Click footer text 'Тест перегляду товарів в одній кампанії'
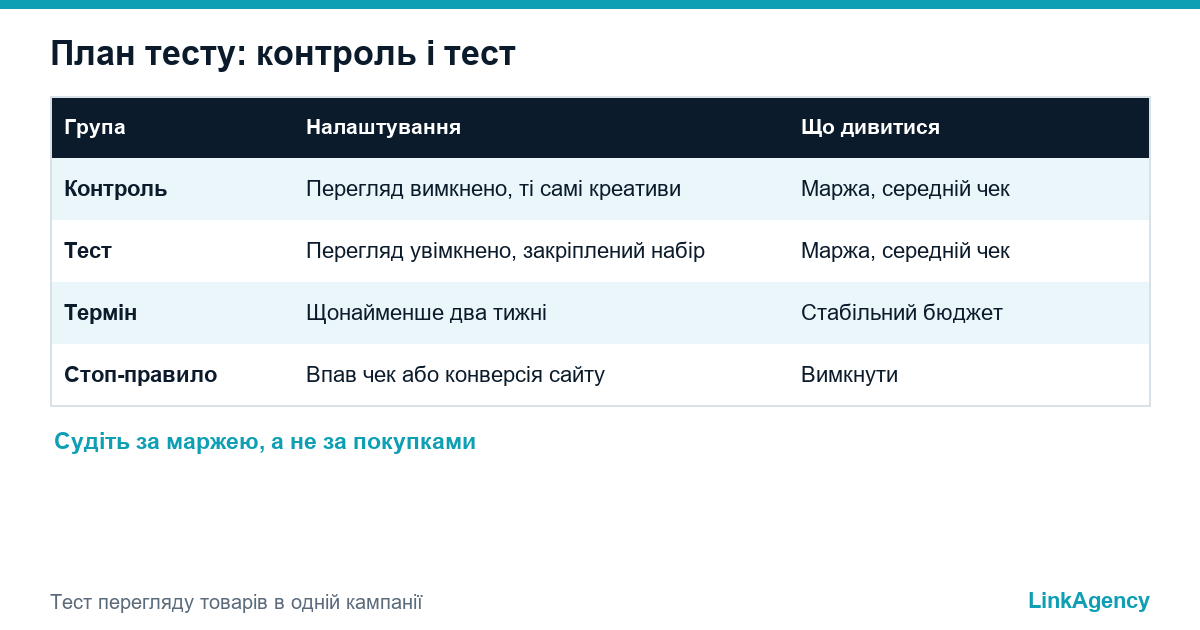 pos(236,602)
